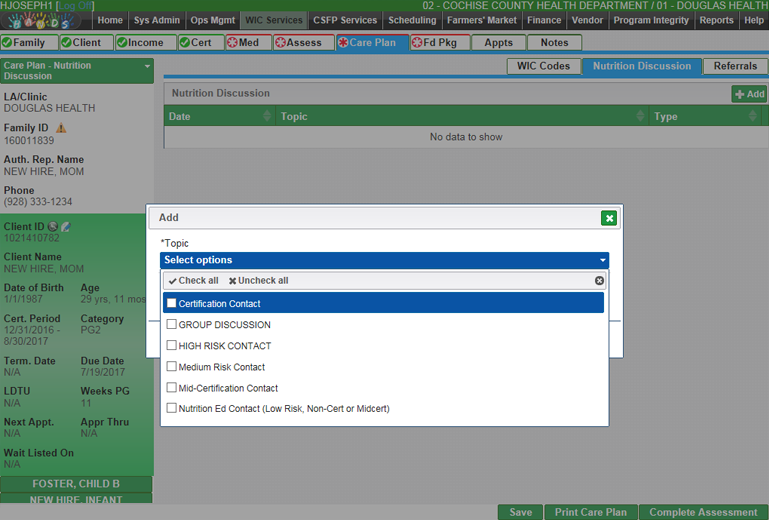
Task: Click the sort arrows on the Date column
Action: (x=267, y=117)
